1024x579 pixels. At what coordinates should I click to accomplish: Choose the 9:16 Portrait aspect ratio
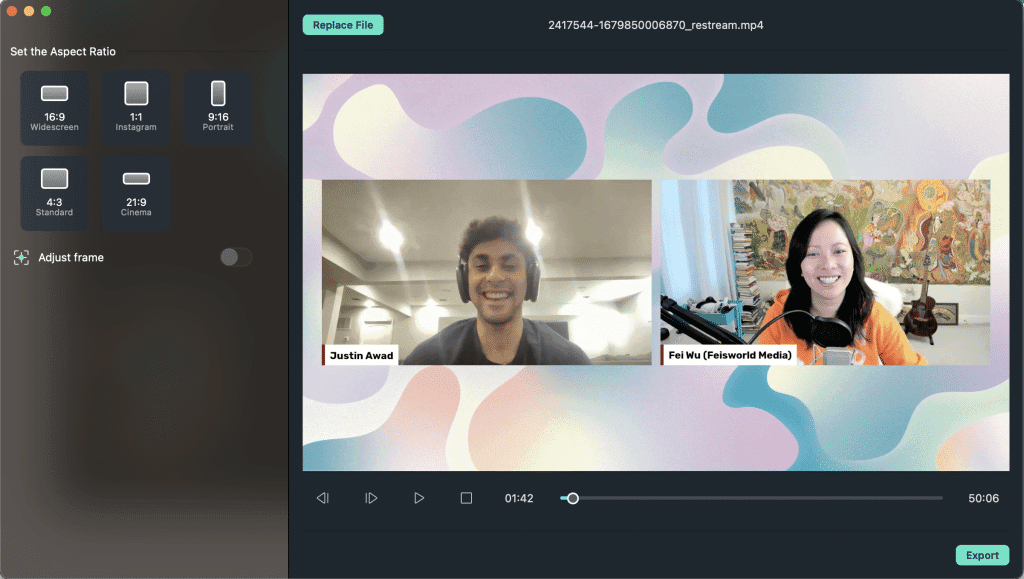click(218, 108)
